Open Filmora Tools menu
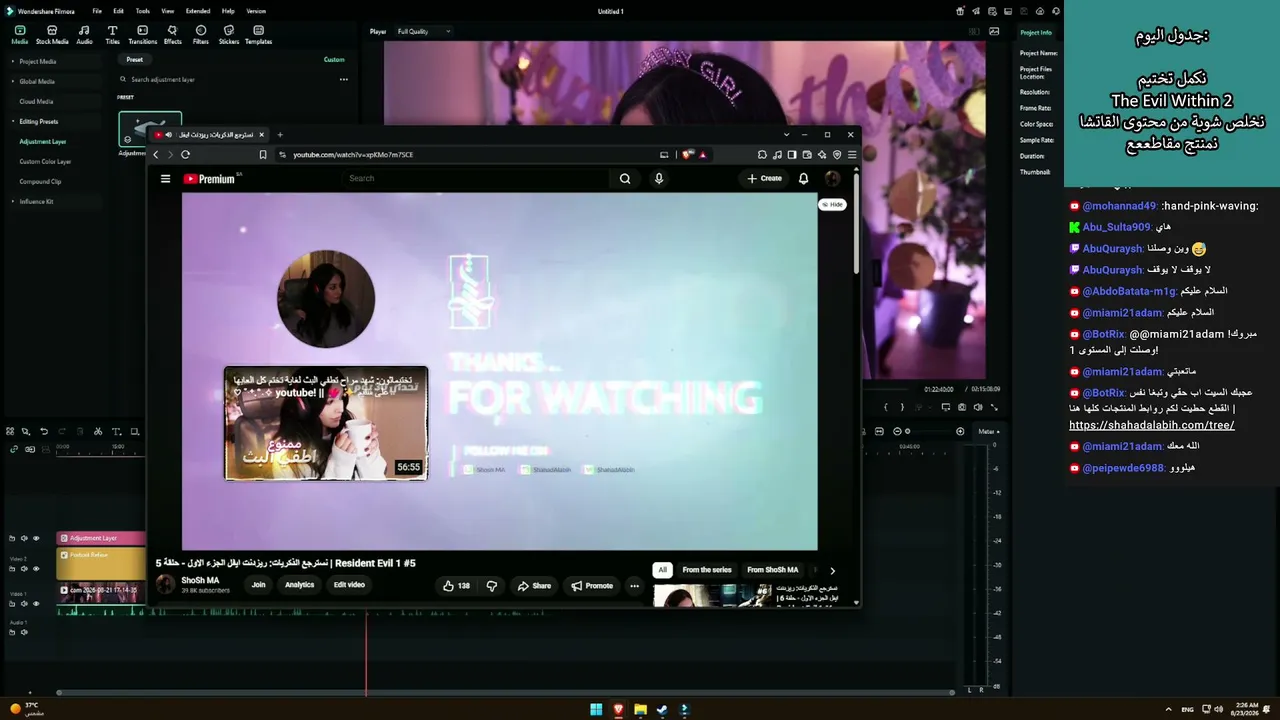 click(x=143, y=11)
